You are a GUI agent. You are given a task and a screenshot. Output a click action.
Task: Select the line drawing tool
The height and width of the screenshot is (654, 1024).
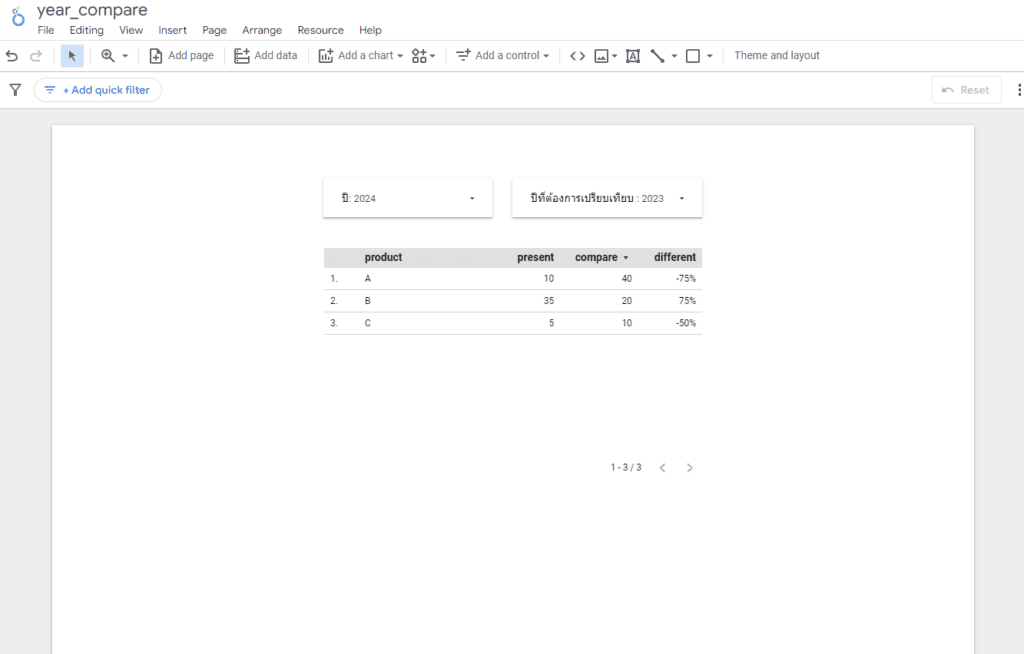pyautogui.click(x=657, y=56)
